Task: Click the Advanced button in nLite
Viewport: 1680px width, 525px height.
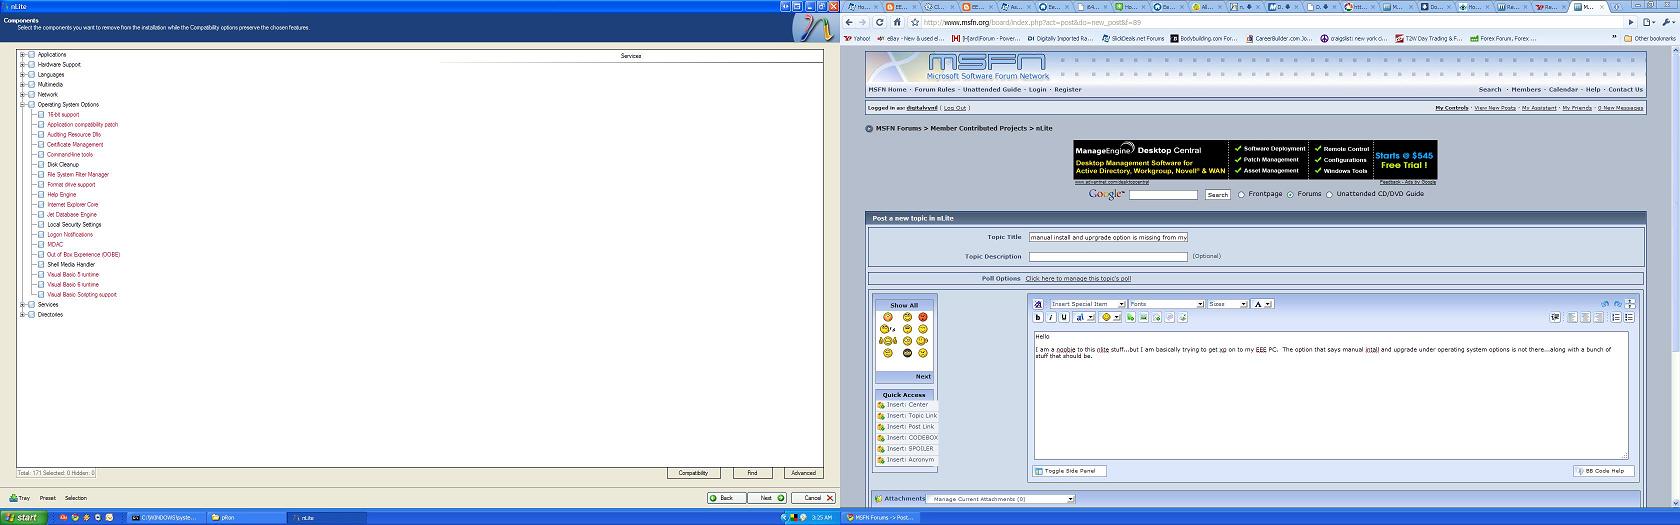Action: click(803, 473)
